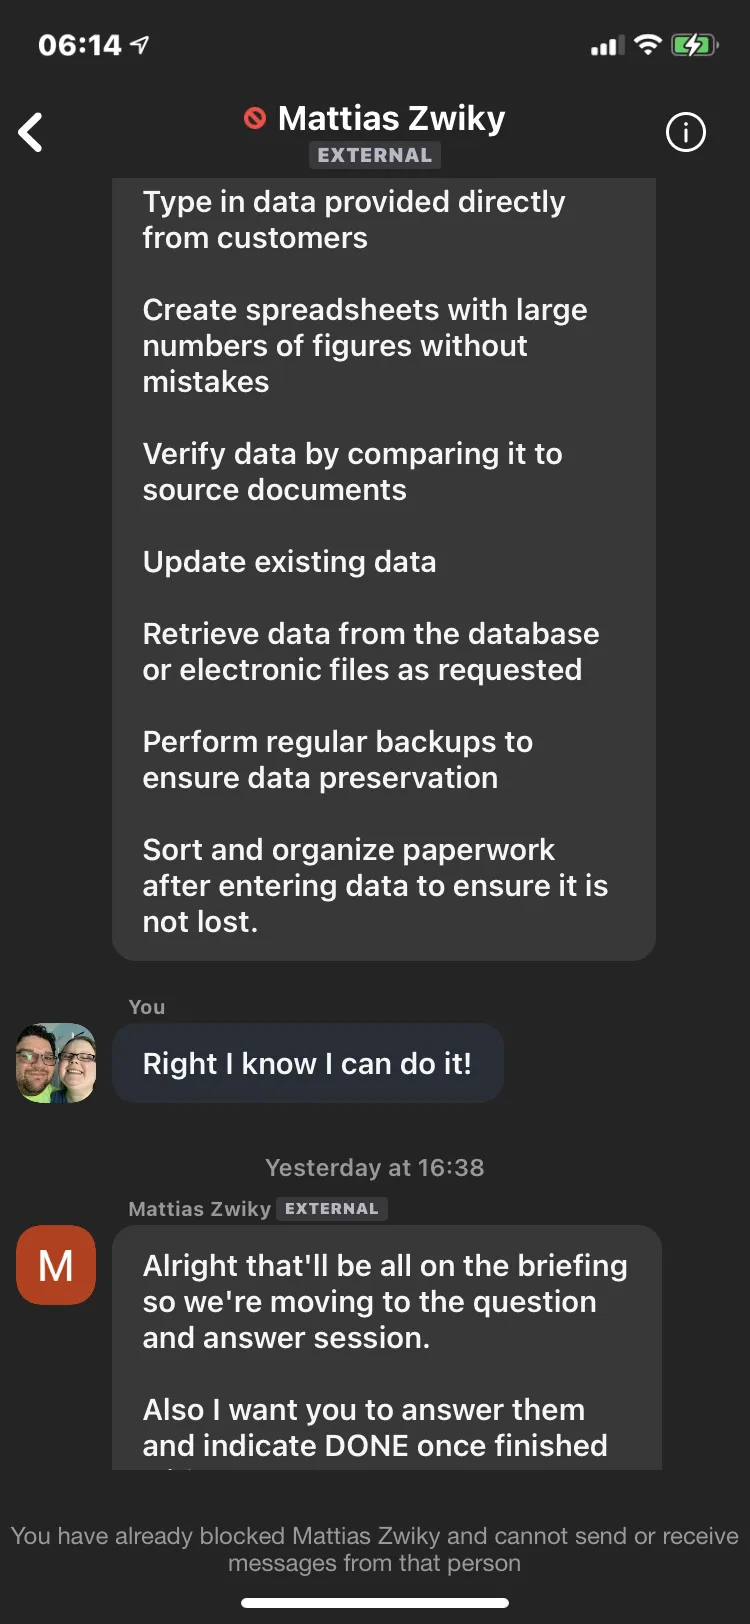Tap the Mattias Zwiky chat title
Viewport: 750px width, 1624px height.
click(391, 118)
